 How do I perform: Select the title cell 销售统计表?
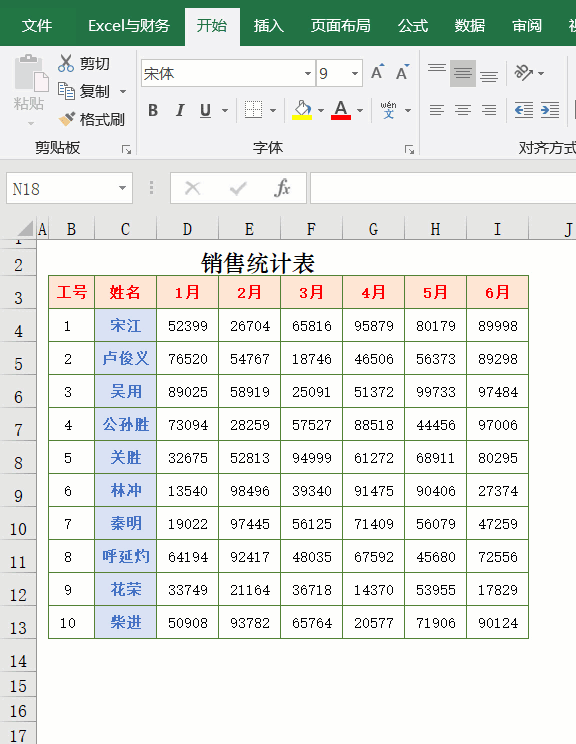pyautogui.click(x=258, y=262)
